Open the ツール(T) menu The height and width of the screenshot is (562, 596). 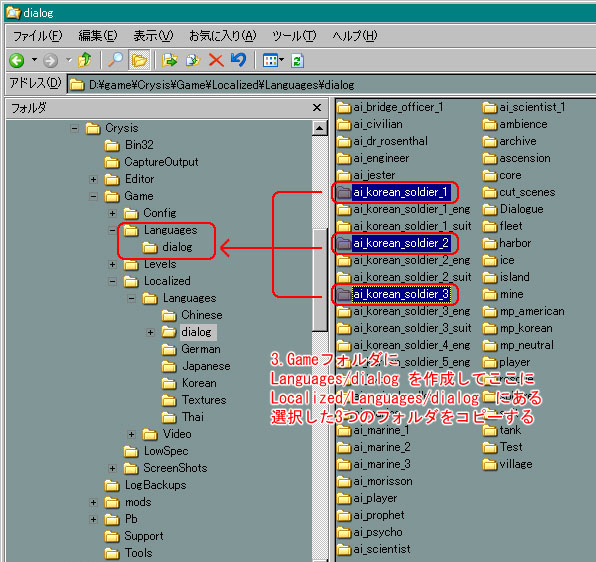(x=294, y=36)
